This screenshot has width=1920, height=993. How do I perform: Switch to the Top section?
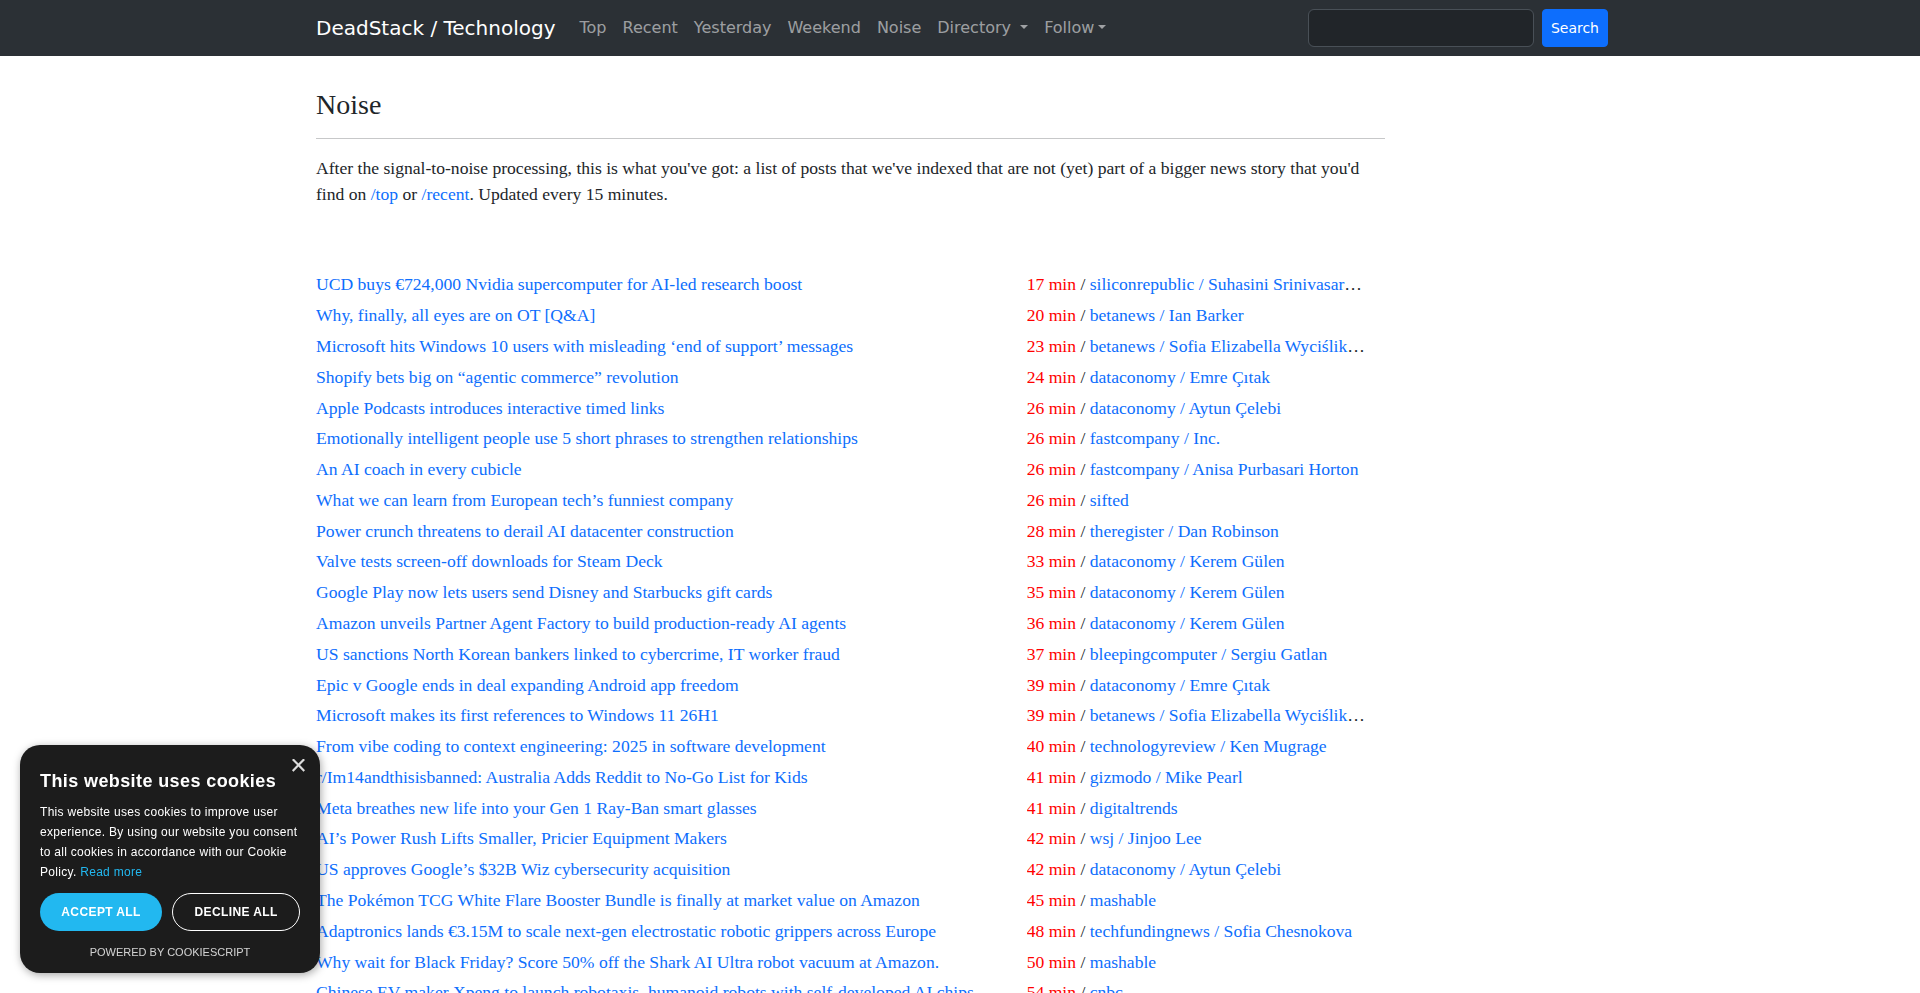592,27
